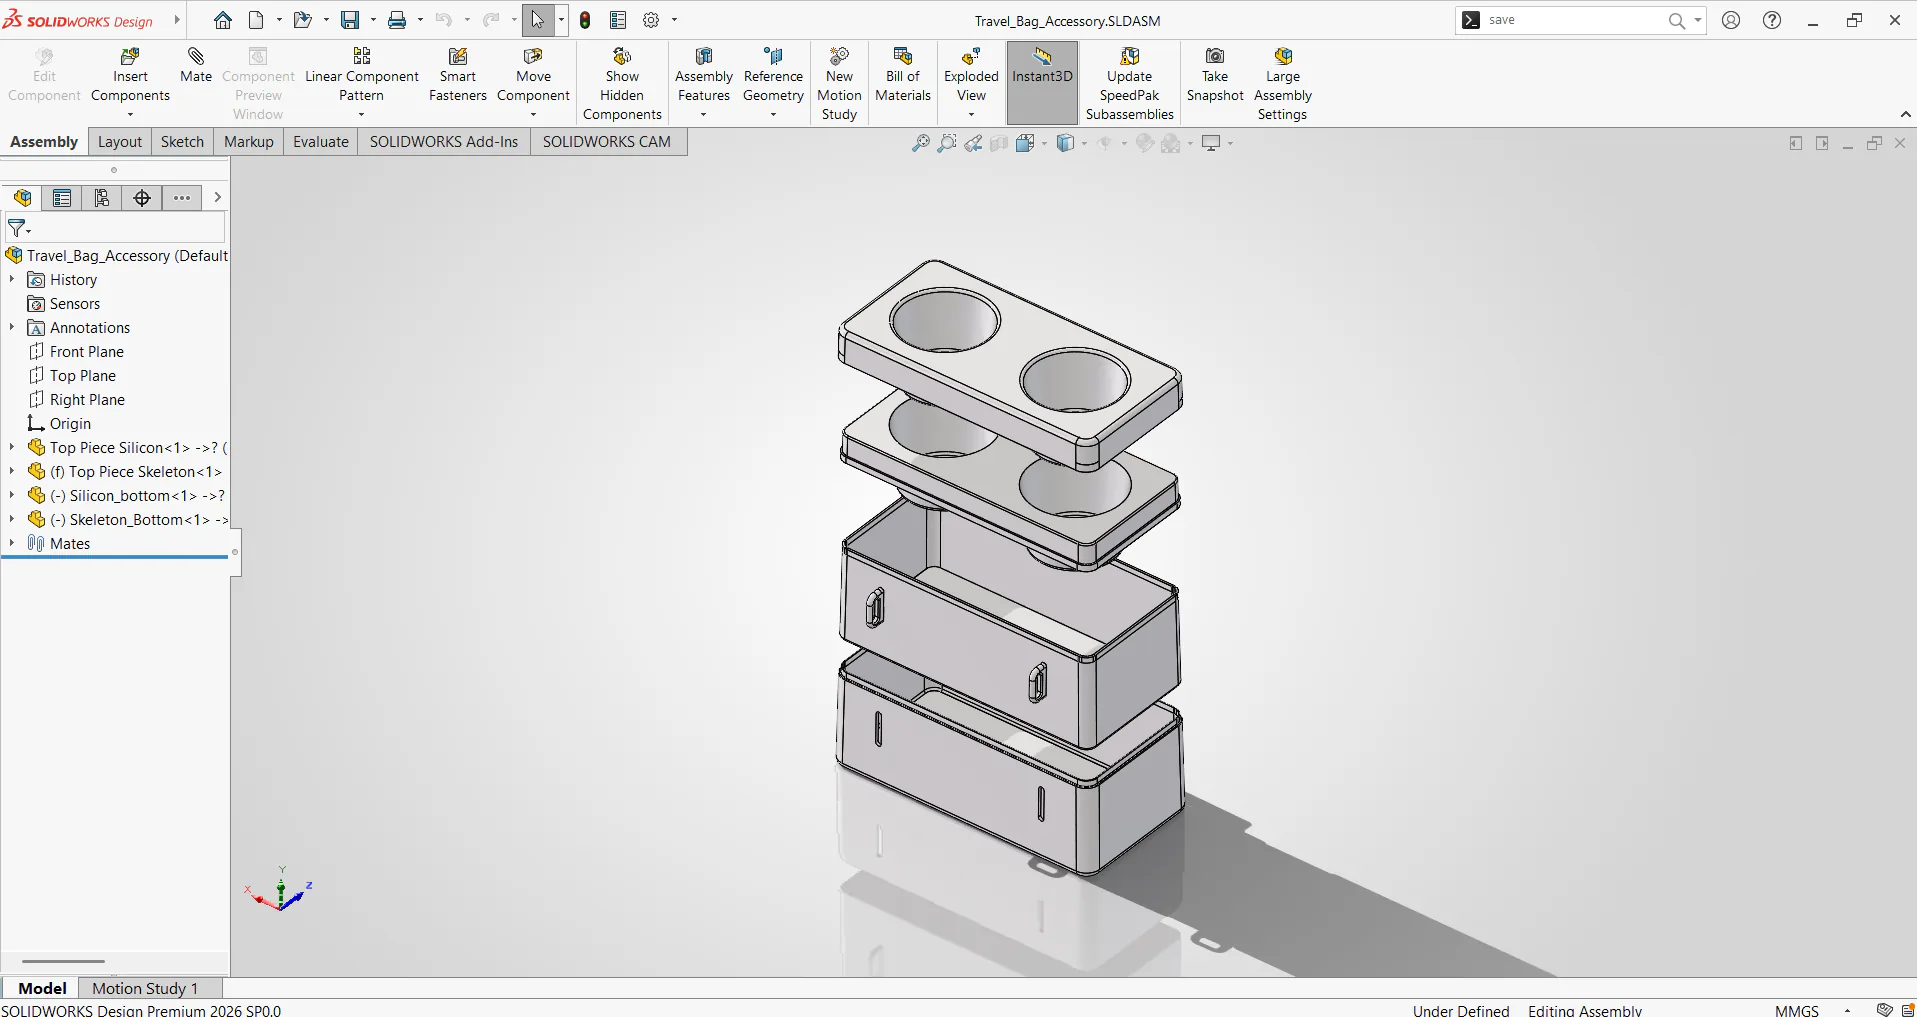
Task: Open the SOLIDWORKS Add-Ins tab
Action: pyautogui.click(x=444, y=142)
